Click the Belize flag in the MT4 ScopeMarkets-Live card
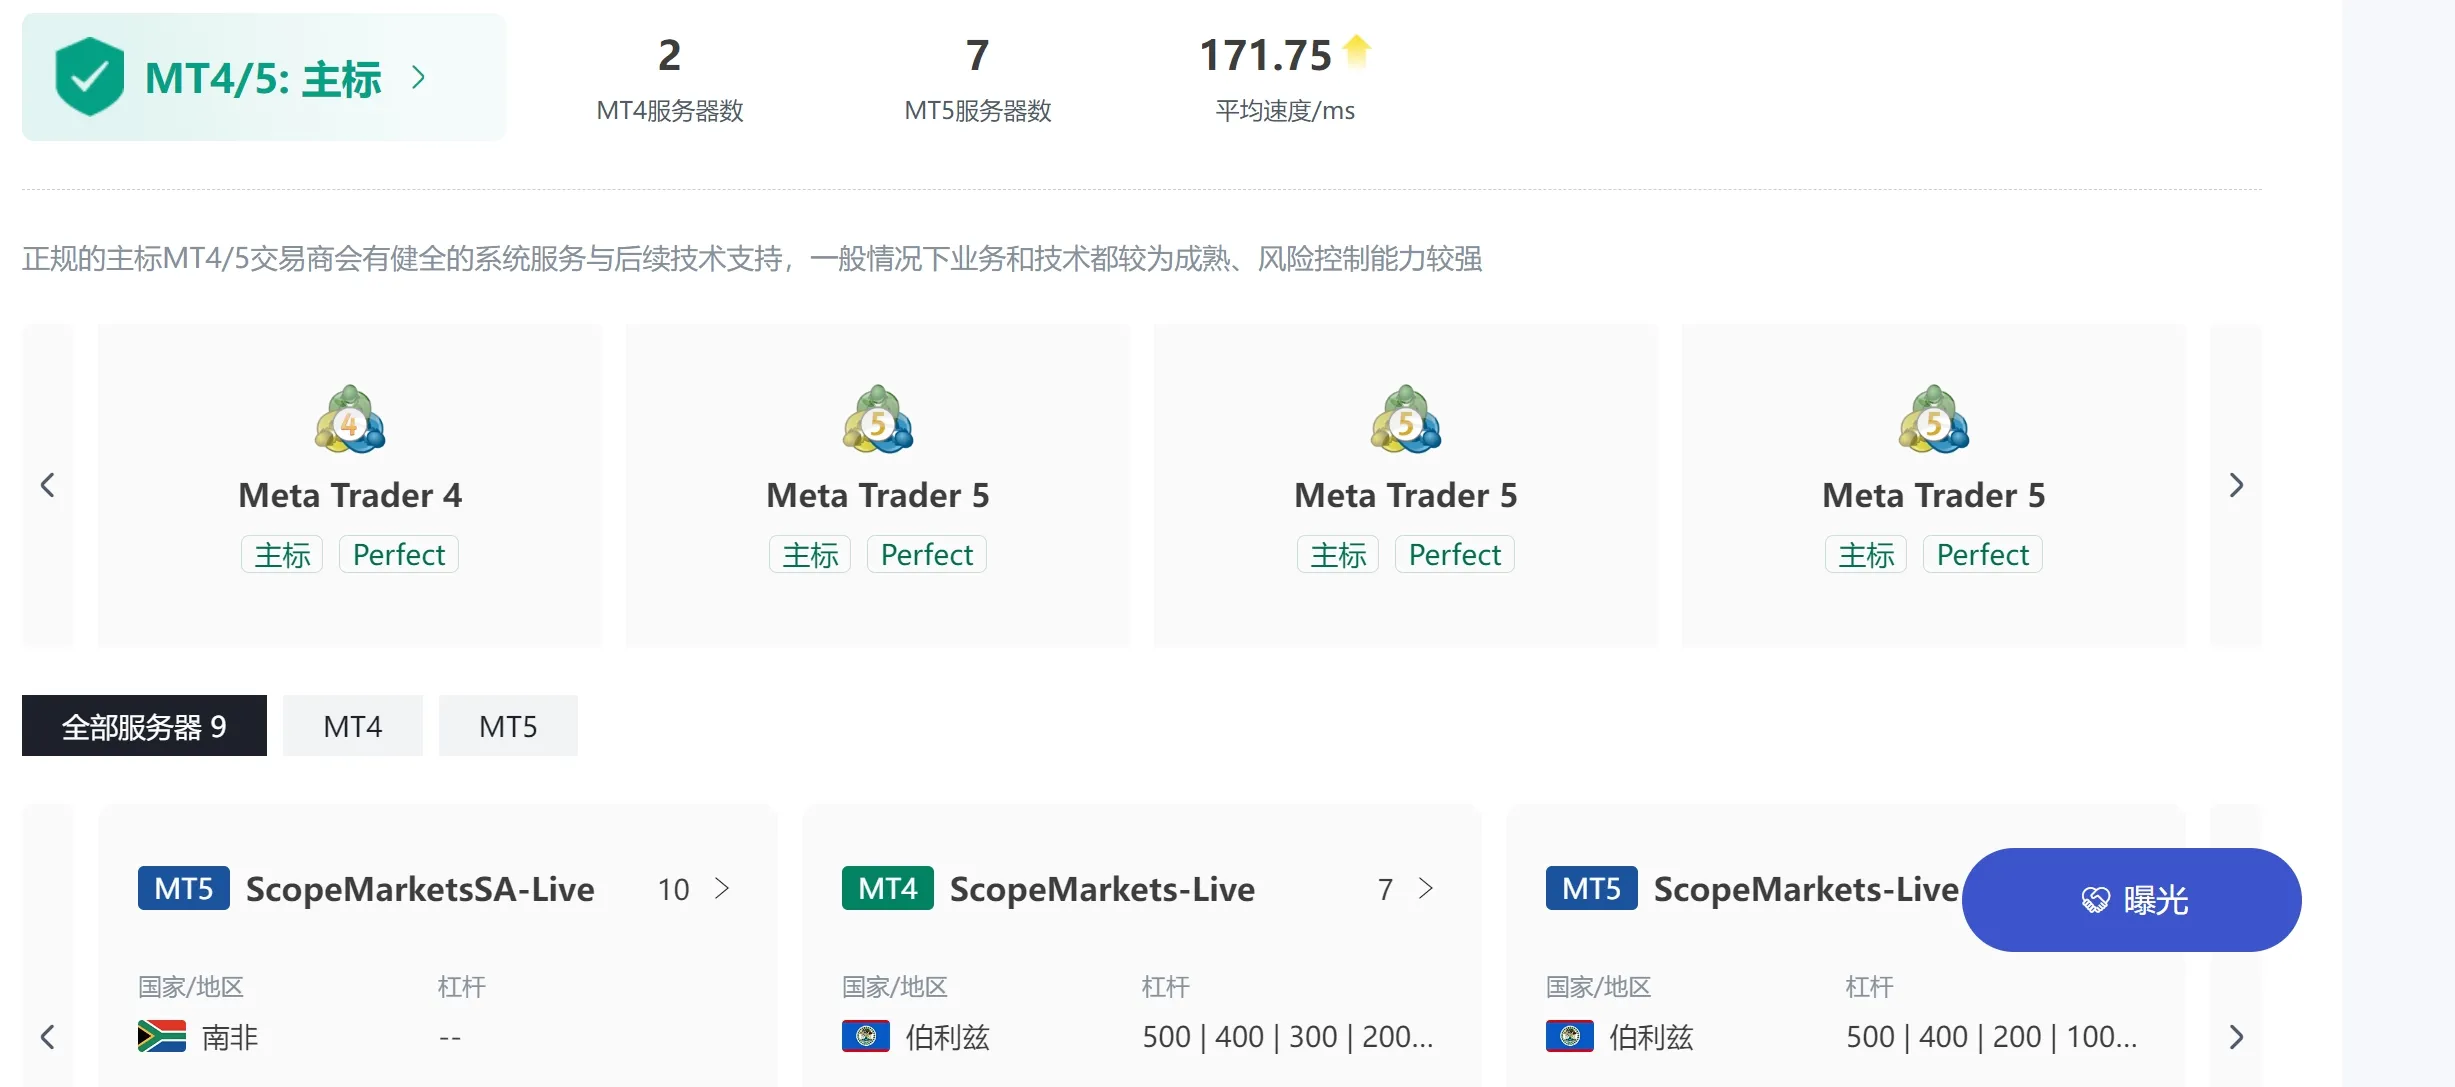2455x1087 pixels. coord(866,1036)
